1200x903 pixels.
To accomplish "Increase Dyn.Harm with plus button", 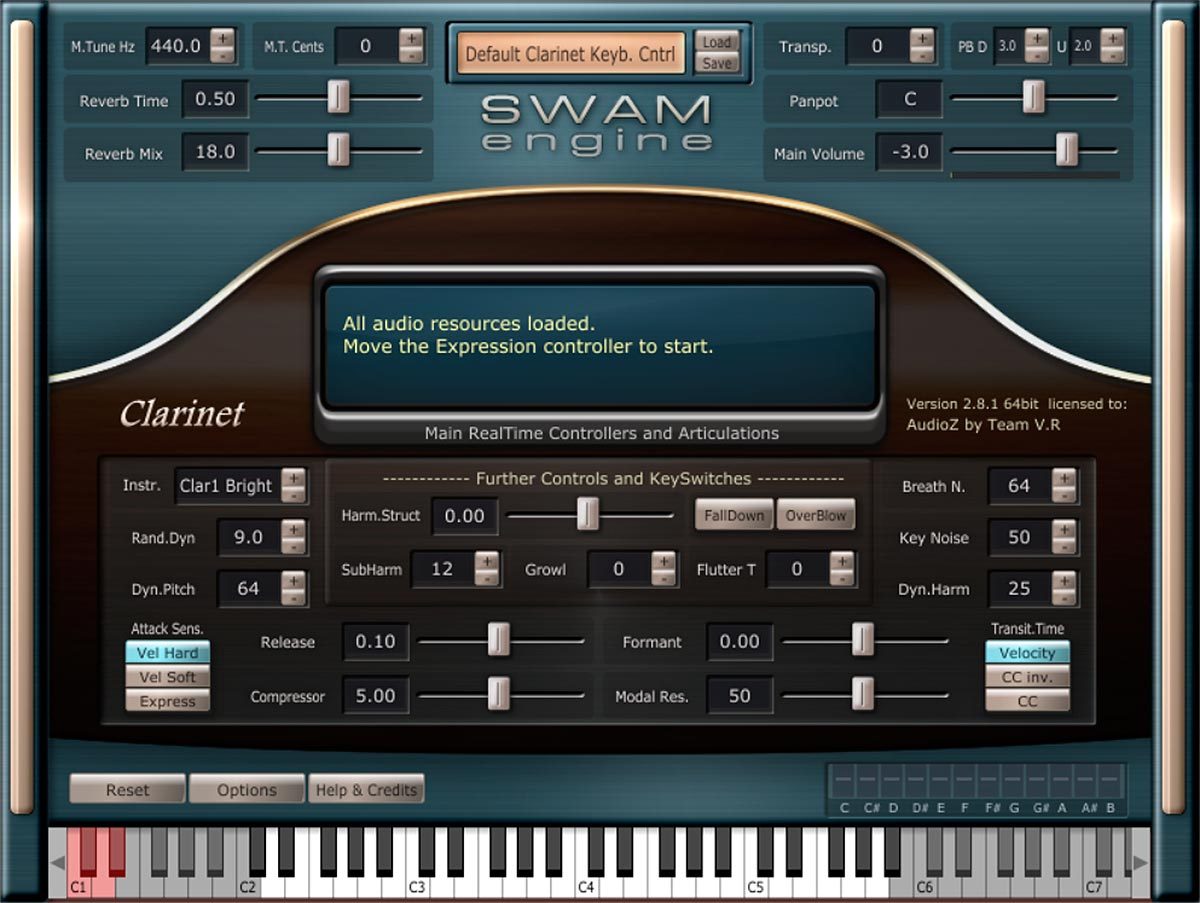I will tap(1064, 581).
